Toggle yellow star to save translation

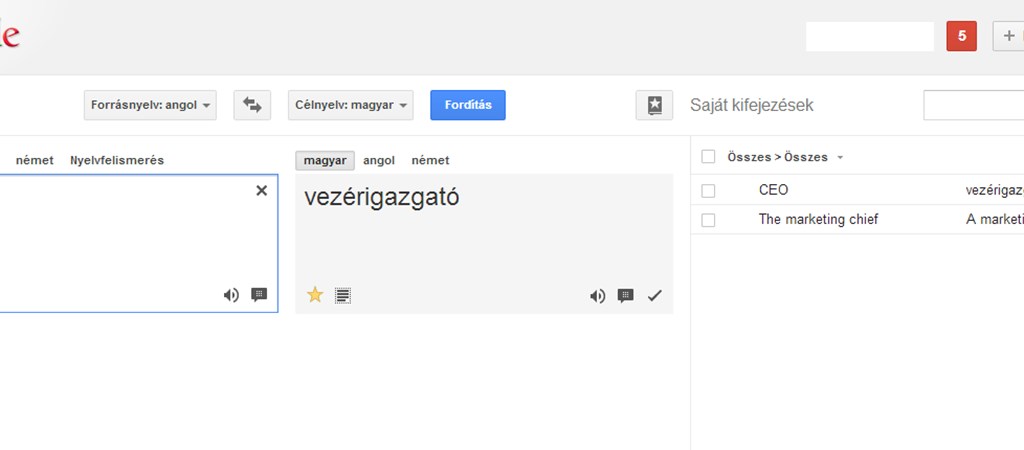315,295
